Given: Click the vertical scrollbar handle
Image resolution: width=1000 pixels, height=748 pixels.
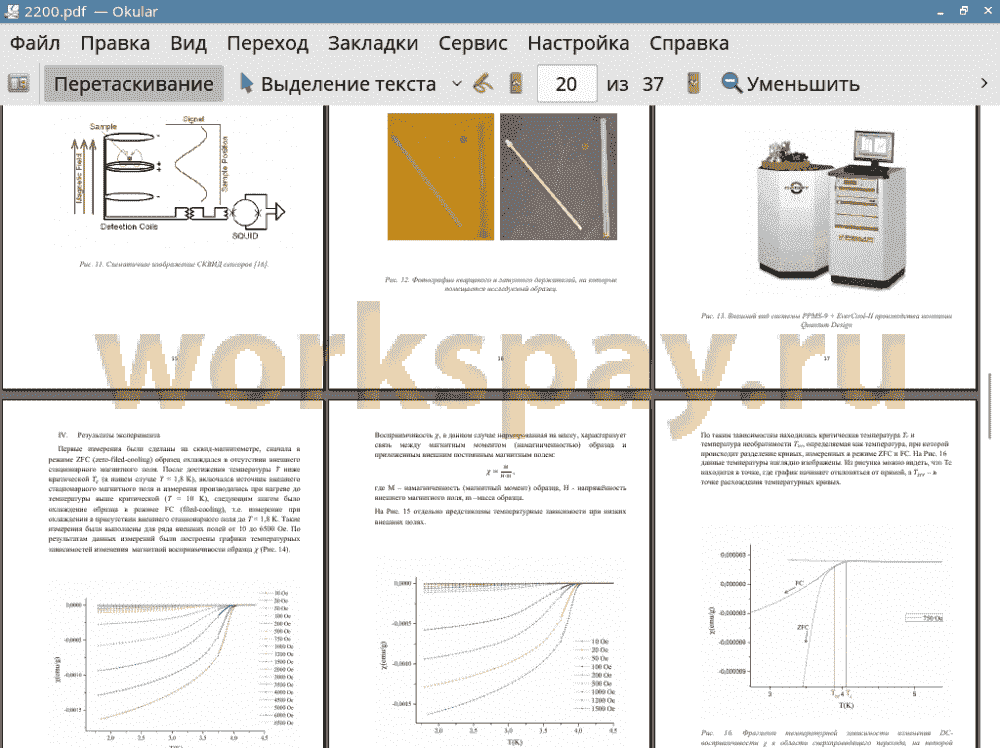Looking at the screenshot, I should pyautogui.click(x=990, y=406).
